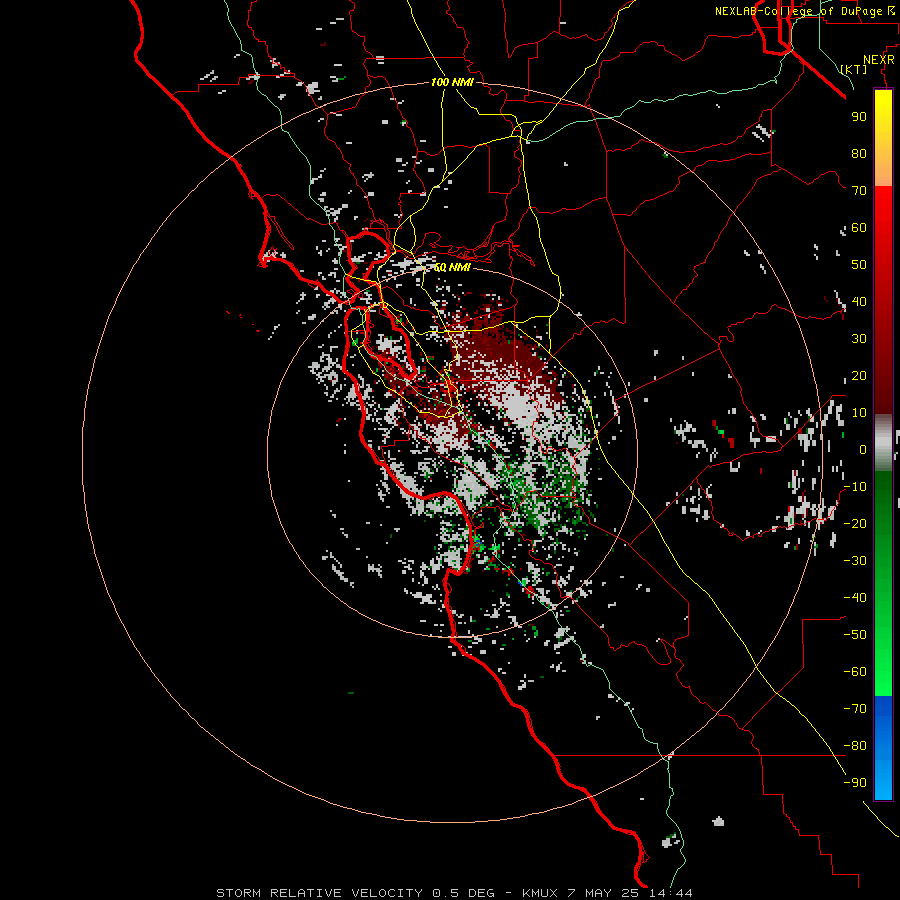Select the -80 value on velocity scale
The width and height of the screenshot is (900, 900).
tap(855, 746)
